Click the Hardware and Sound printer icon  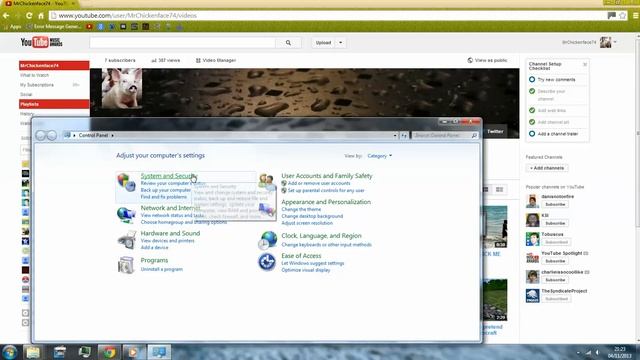tap(127, 240)
